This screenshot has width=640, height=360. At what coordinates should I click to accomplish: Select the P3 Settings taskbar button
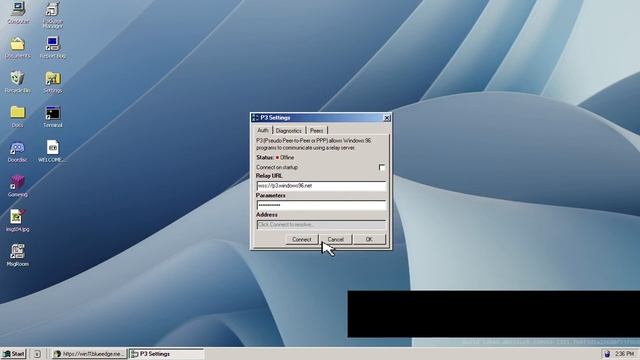pyautogui.click(x=167, y=354)
